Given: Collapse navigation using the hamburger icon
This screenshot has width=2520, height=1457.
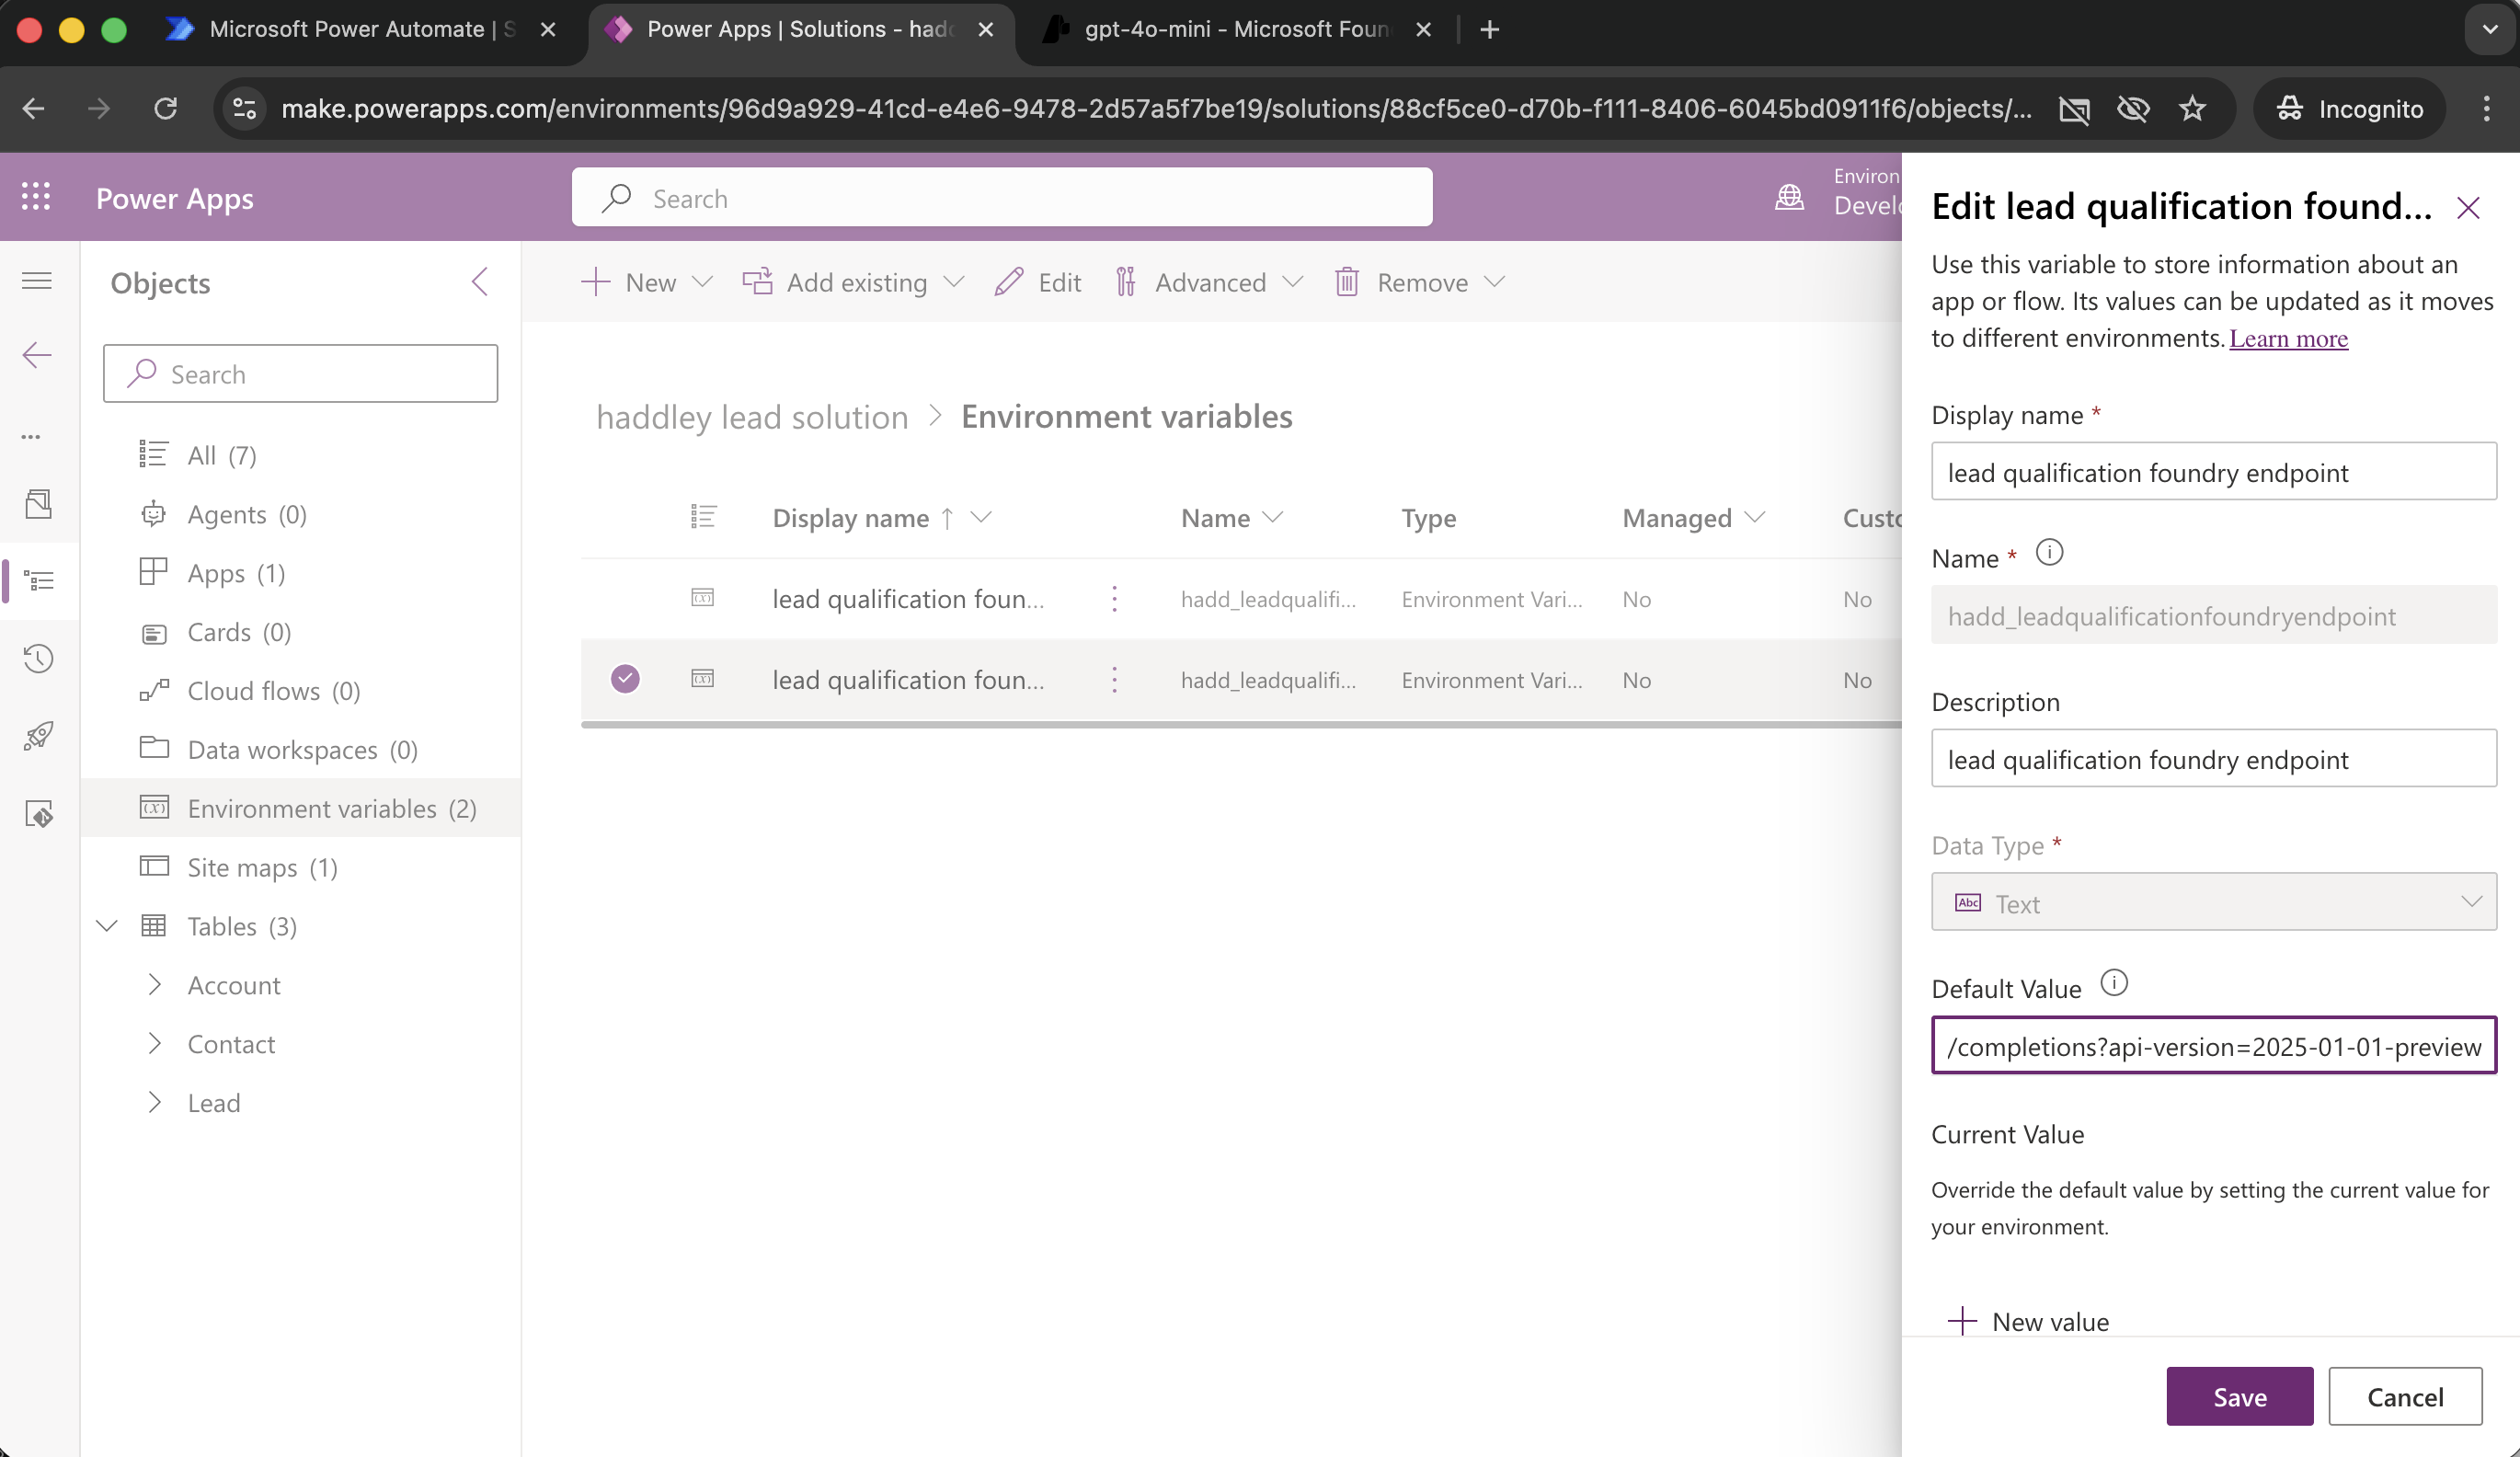Looking at the screenshot, I should coord(36,281).
